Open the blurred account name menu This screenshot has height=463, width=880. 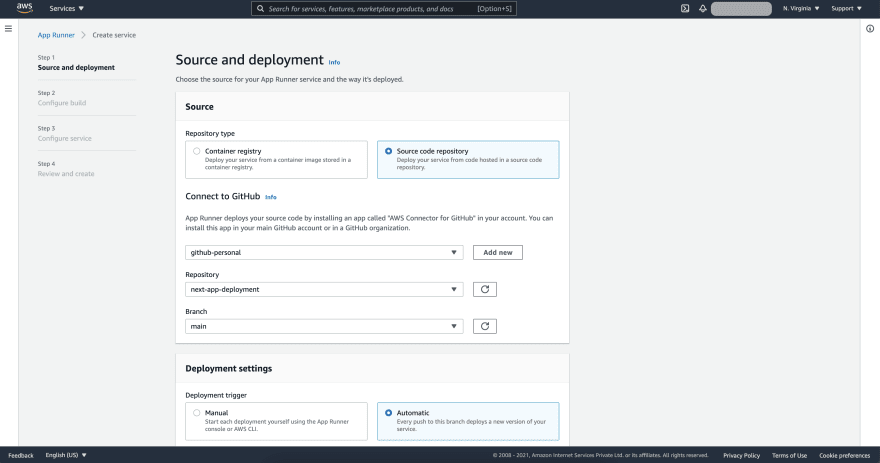741,8
